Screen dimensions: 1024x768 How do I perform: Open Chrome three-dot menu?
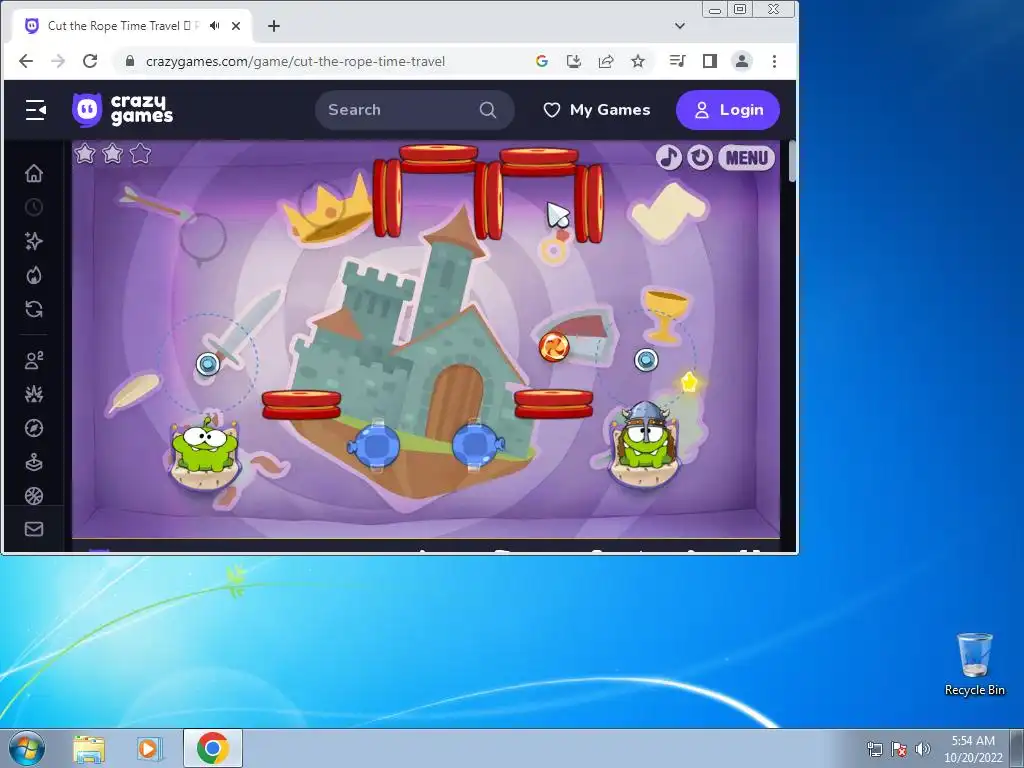click(775, 61)
